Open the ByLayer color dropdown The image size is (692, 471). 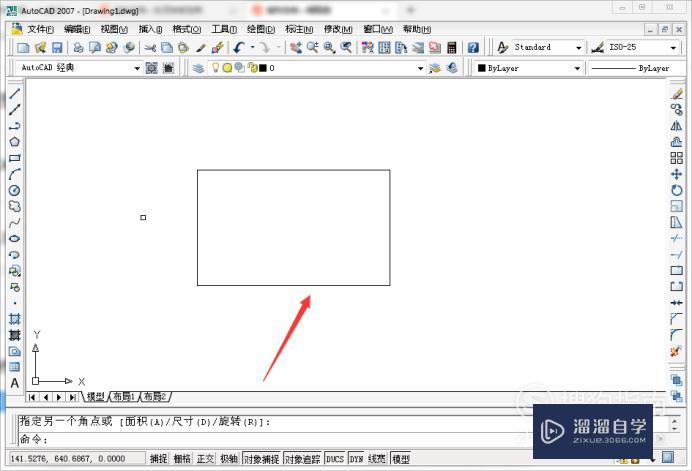pyautogui.click(x=576, y=68)
